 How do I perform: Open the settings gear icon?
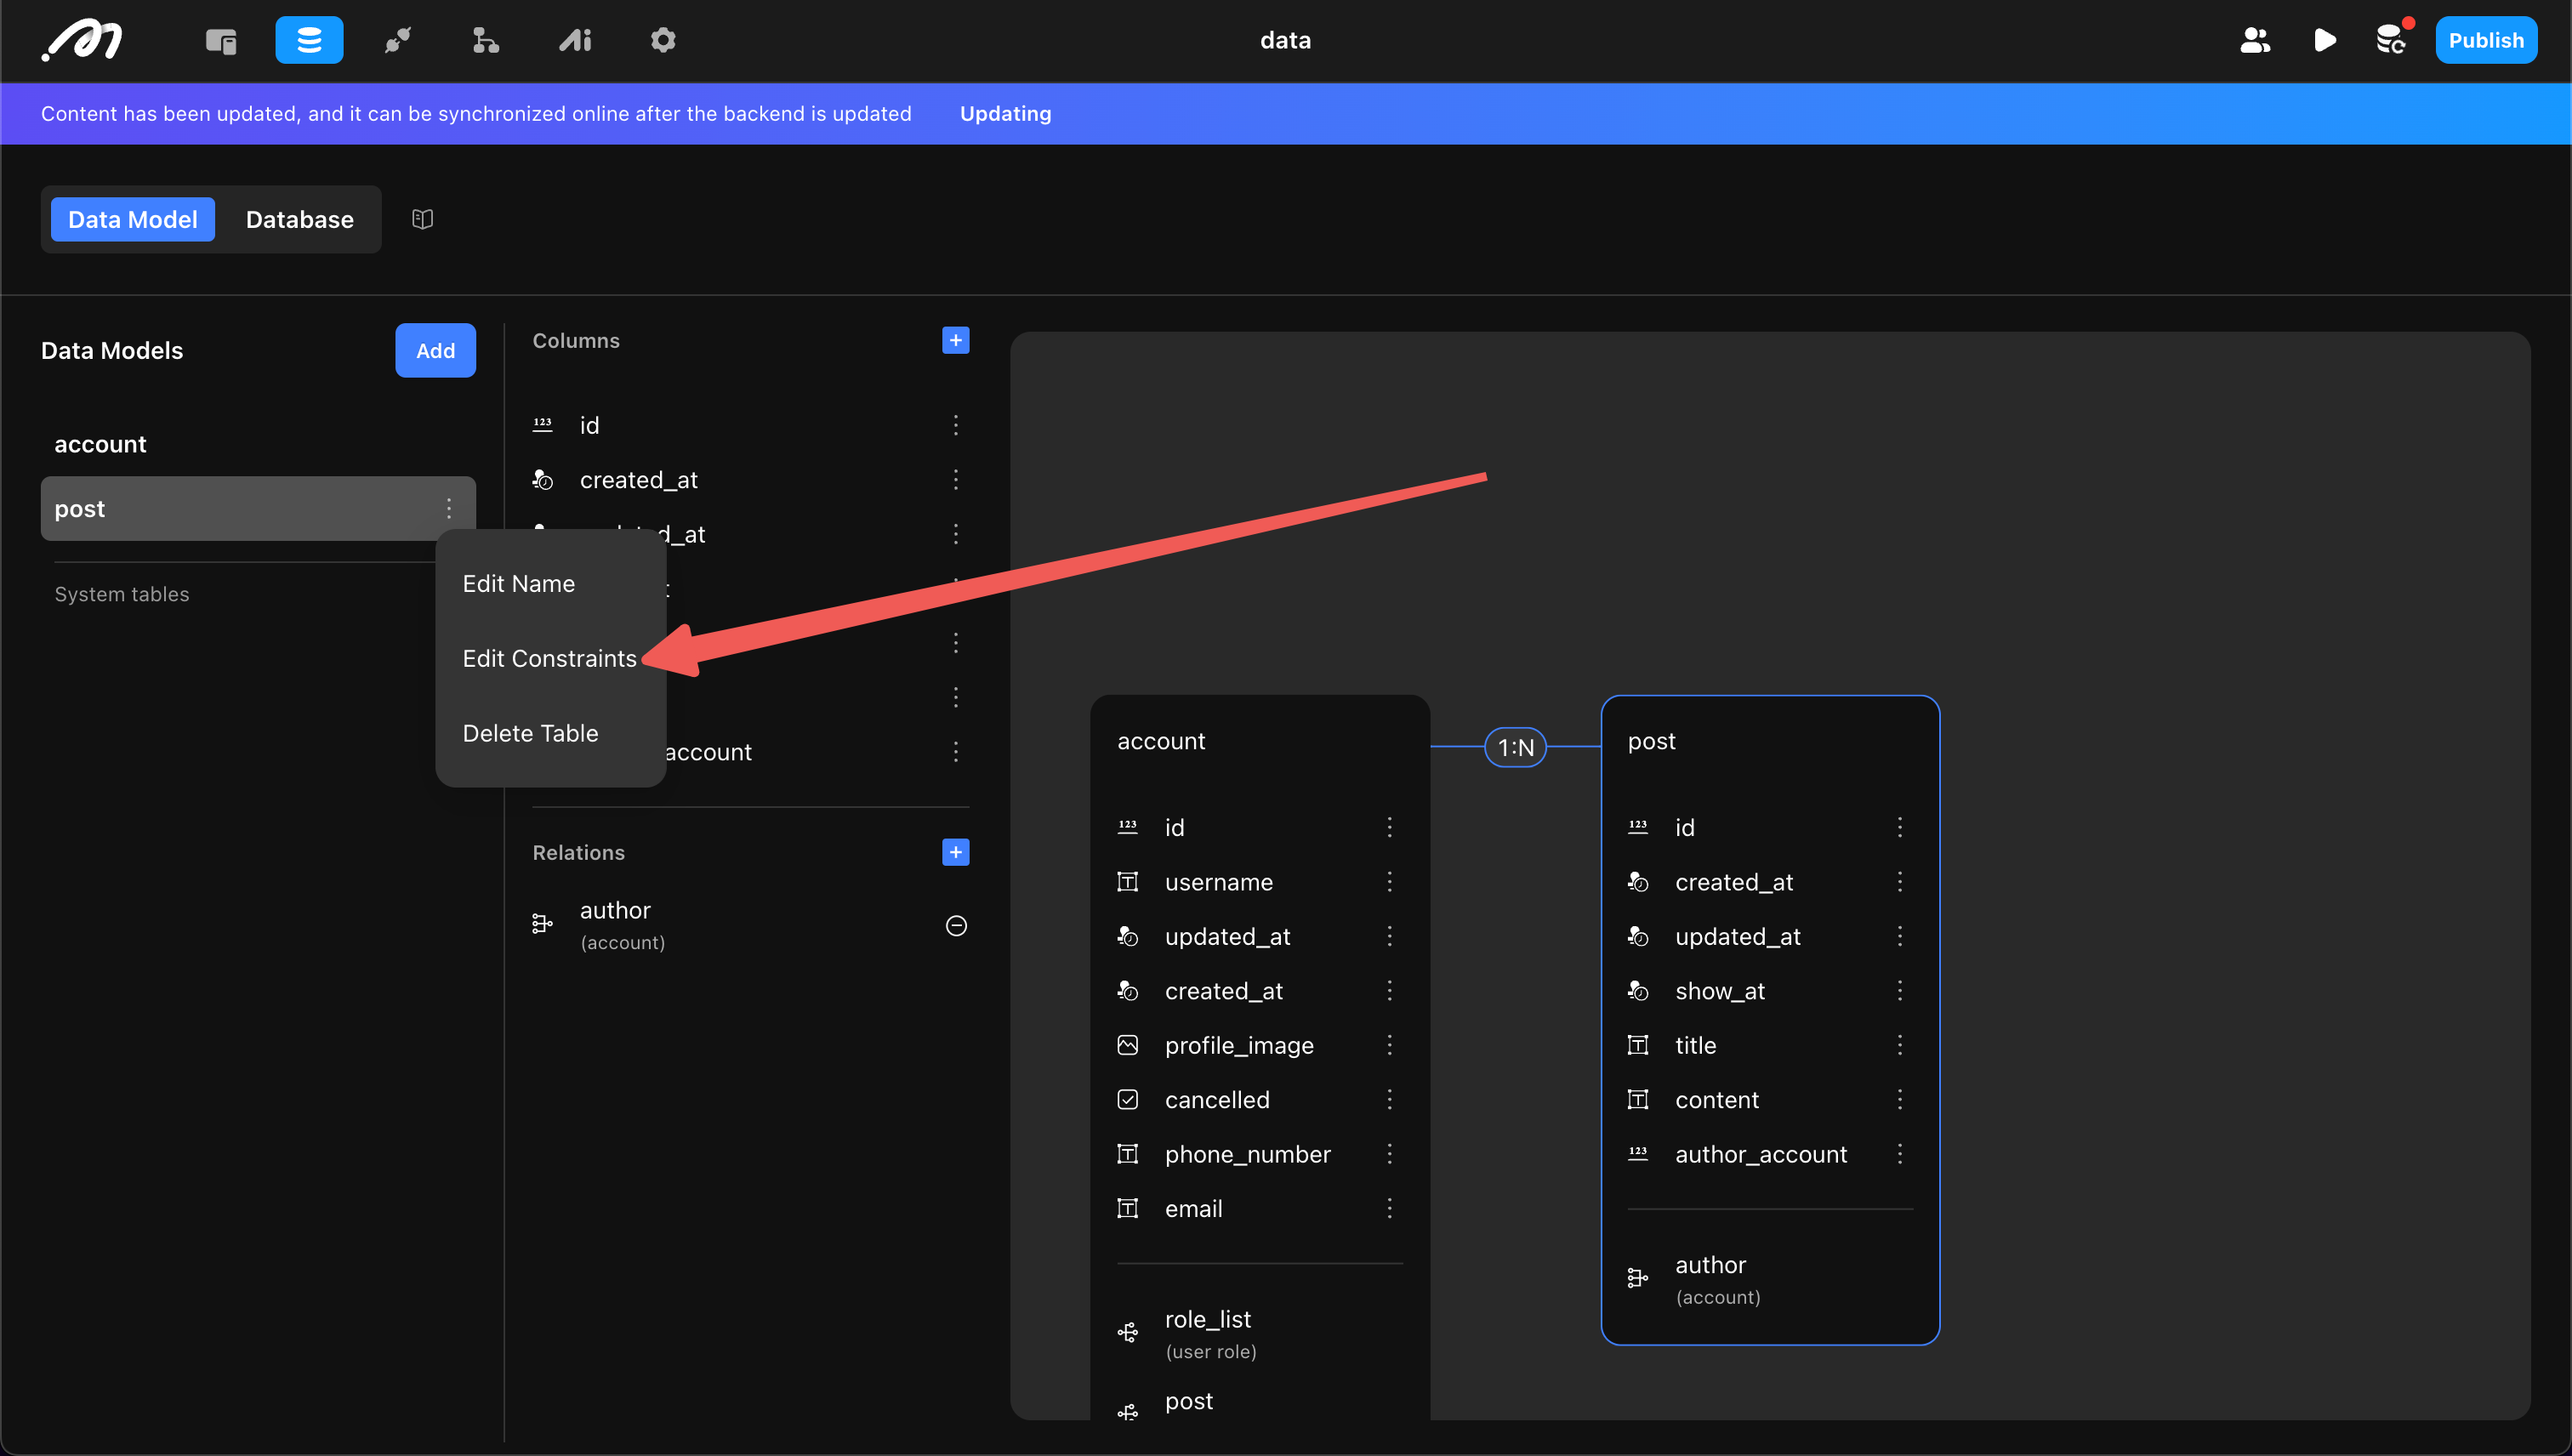coord(663,41)
